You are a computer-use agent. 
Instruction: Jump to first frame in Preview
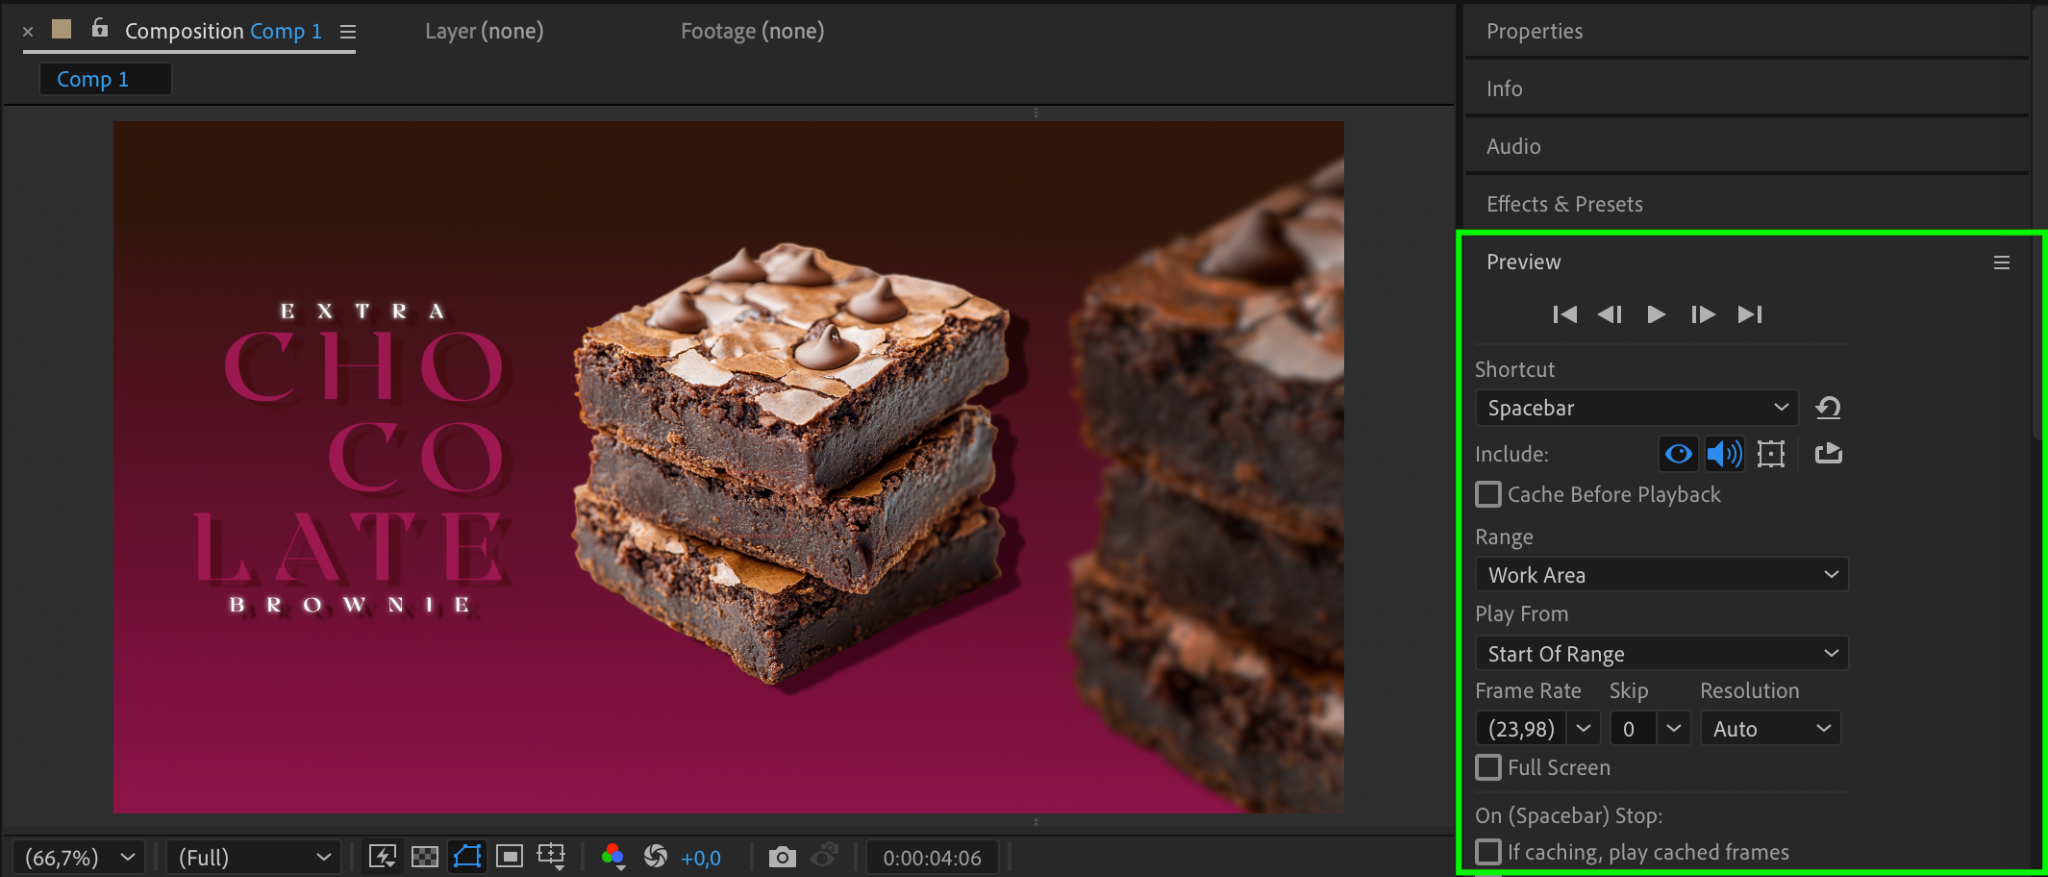[x=1565, y=315]
